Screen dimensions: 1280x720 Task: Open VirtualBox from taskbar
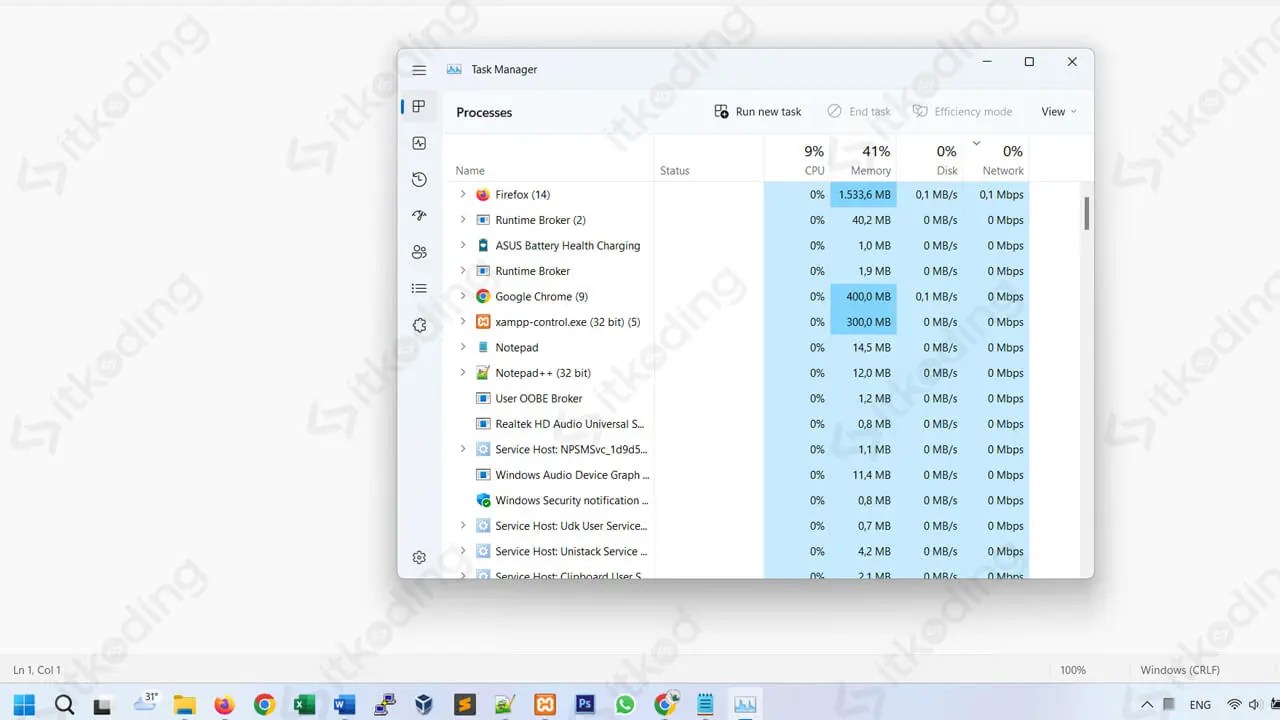pos(424,705)
